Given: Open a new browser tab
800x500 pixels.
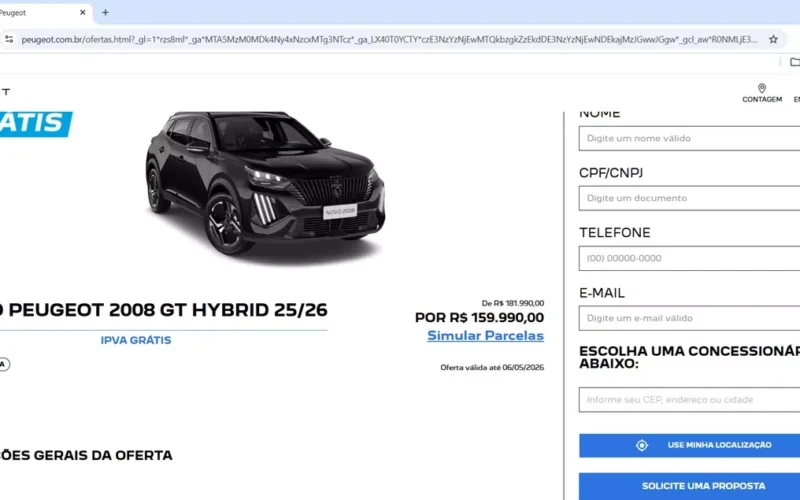Looking at the screenshot, I should point(105,12).
